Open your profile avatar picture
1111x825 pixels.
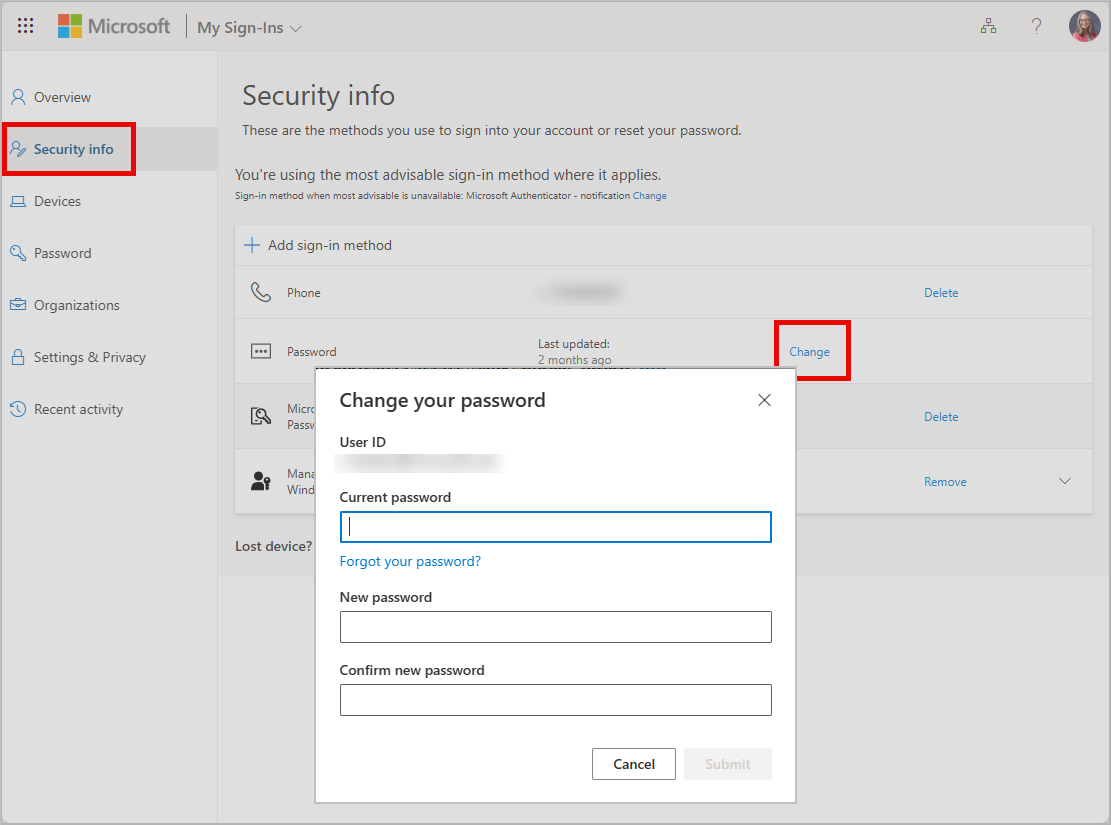(1084, 25)
